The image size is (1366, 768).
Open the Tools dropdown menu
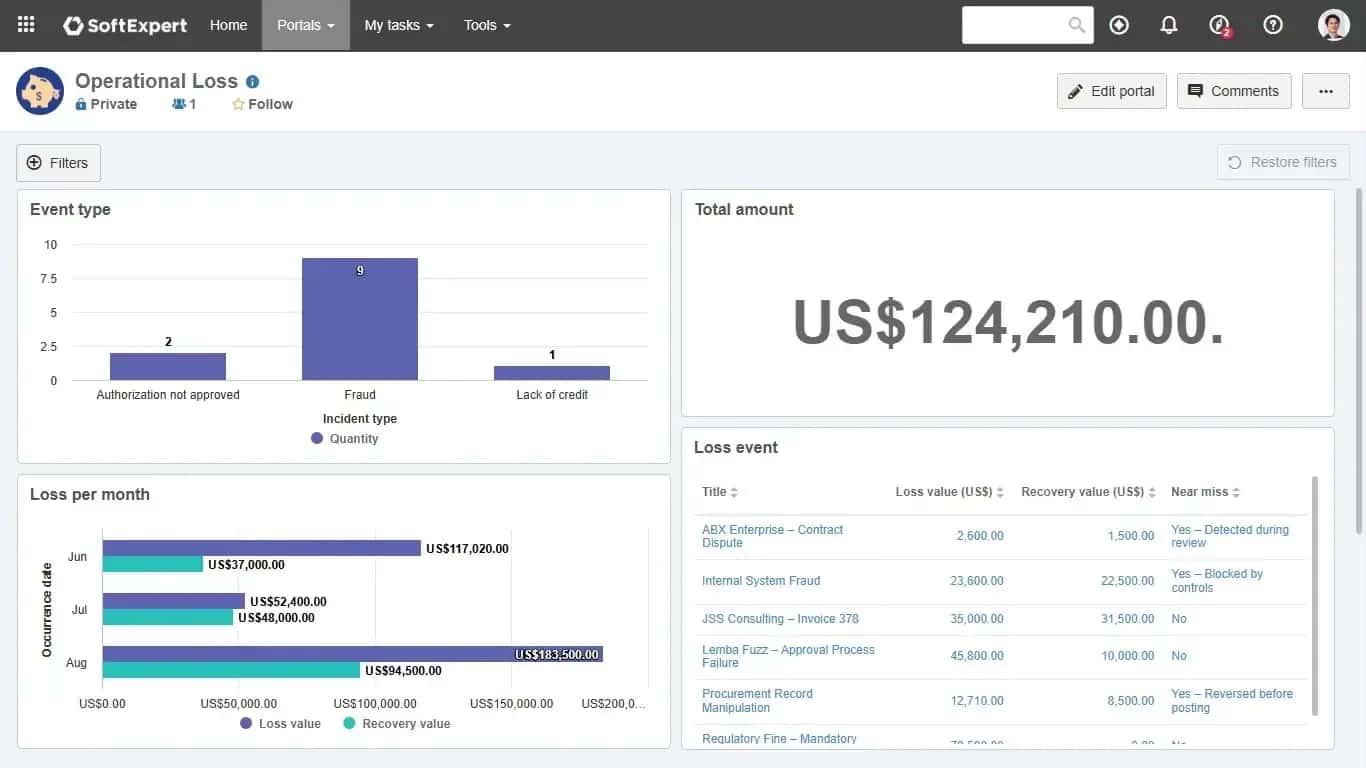click(x=487, y=25)
